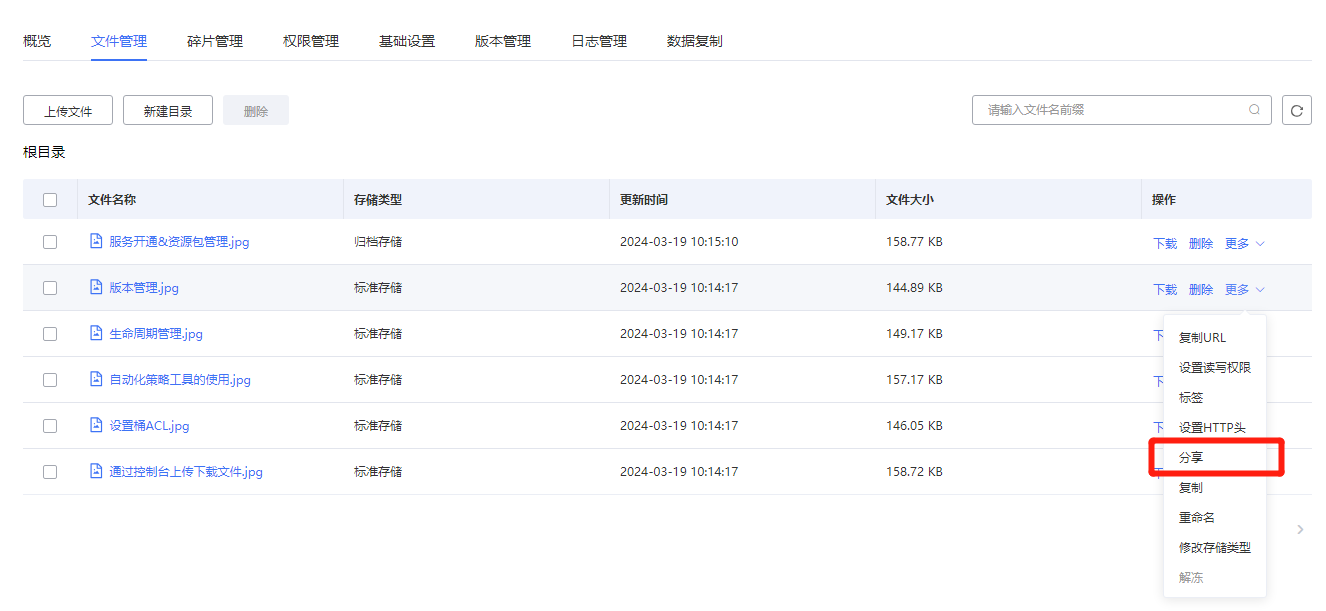This screenshot has width=1326, height=611.
Task: Click the 上传文件 button
Action: 68,111
